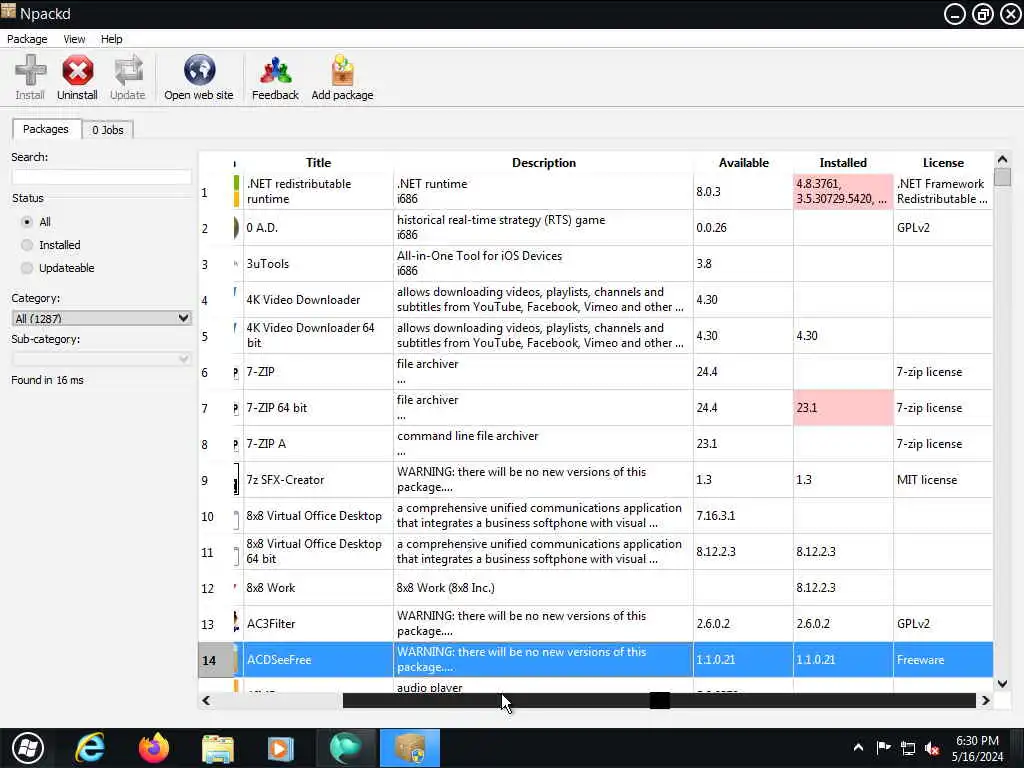Click the Freeware license cell
1024x768 pixels.
click(943, 660)
